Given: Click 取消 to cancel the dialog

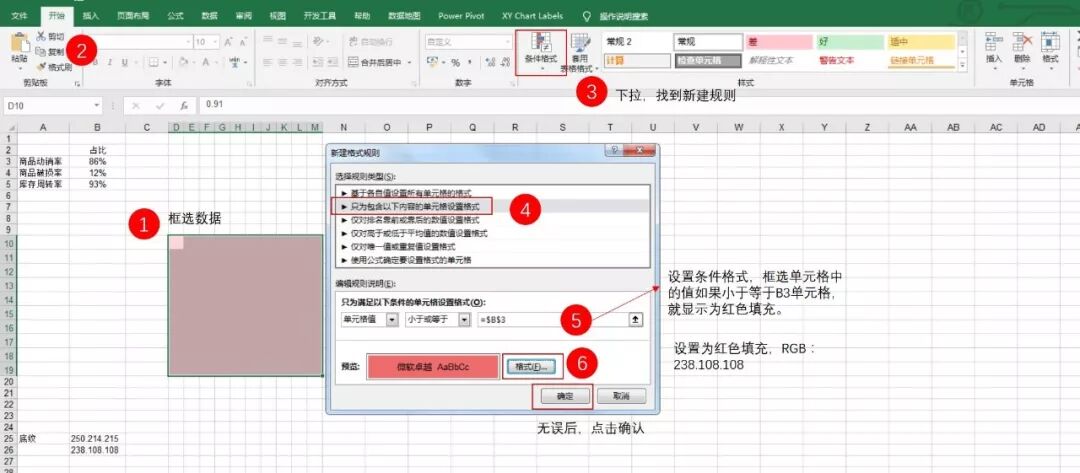Looking at the screenshot, I should click(621, 397).
